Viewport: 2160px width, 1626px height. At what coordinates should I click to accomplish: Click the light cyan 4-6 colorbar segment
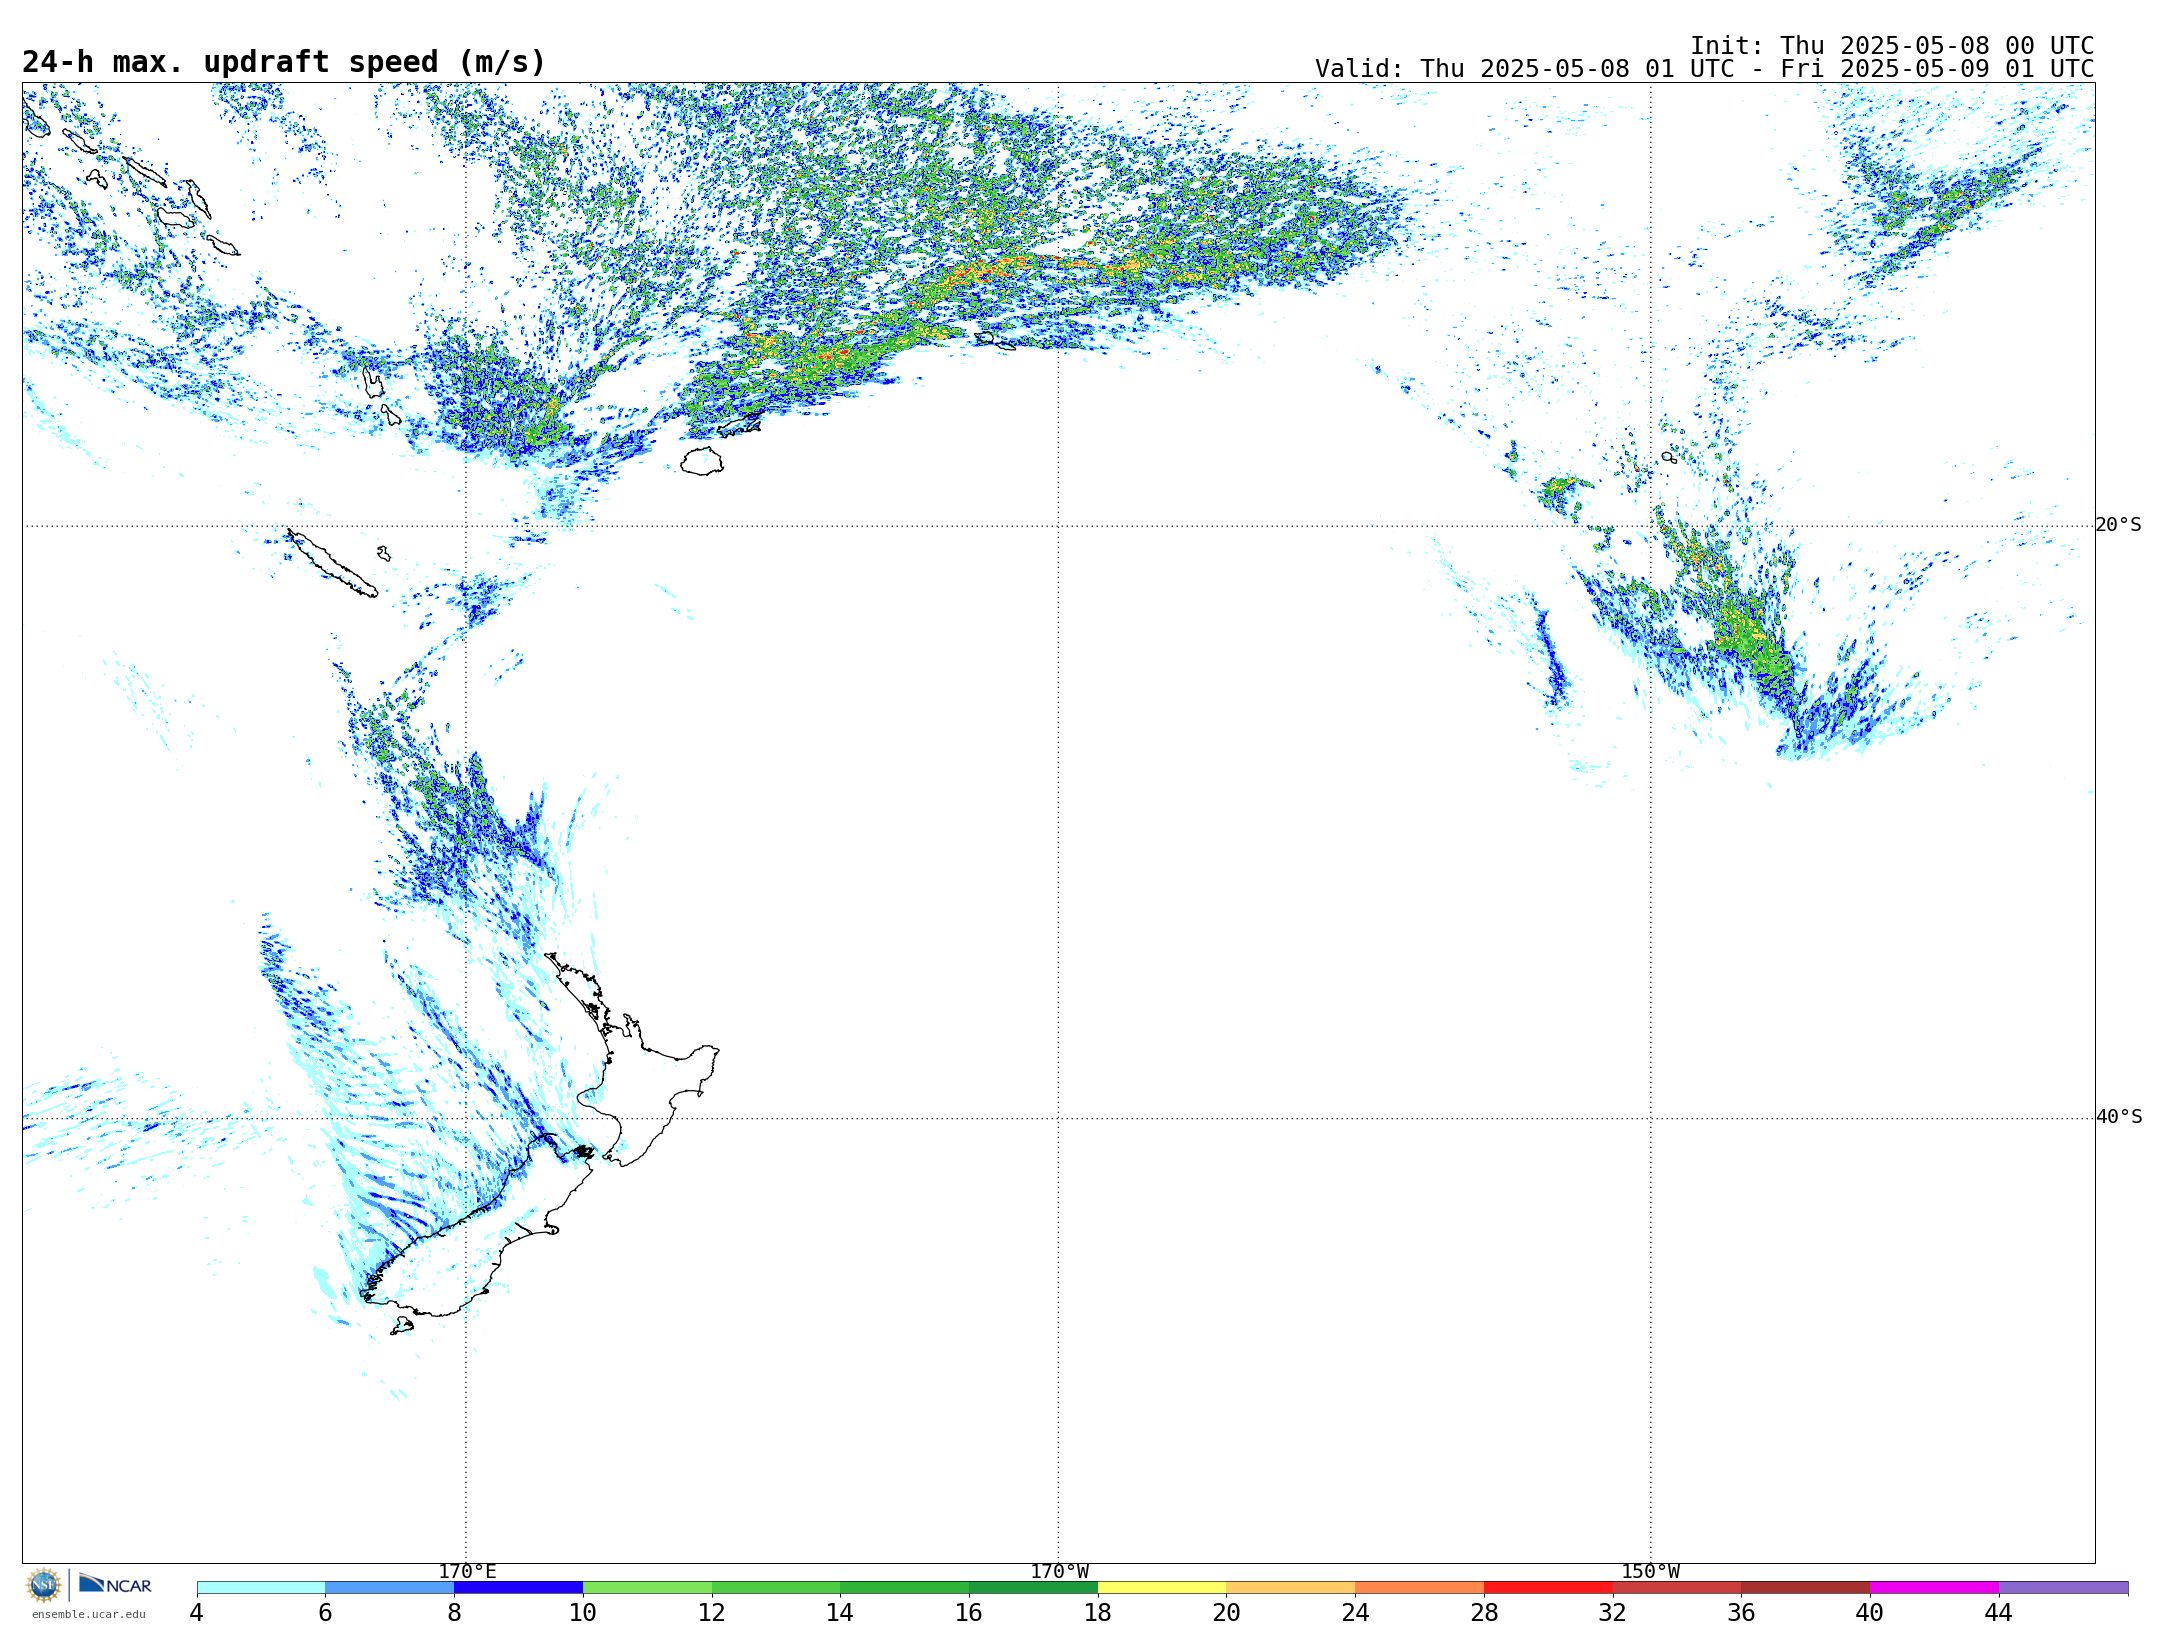(x=261, y=1588)
